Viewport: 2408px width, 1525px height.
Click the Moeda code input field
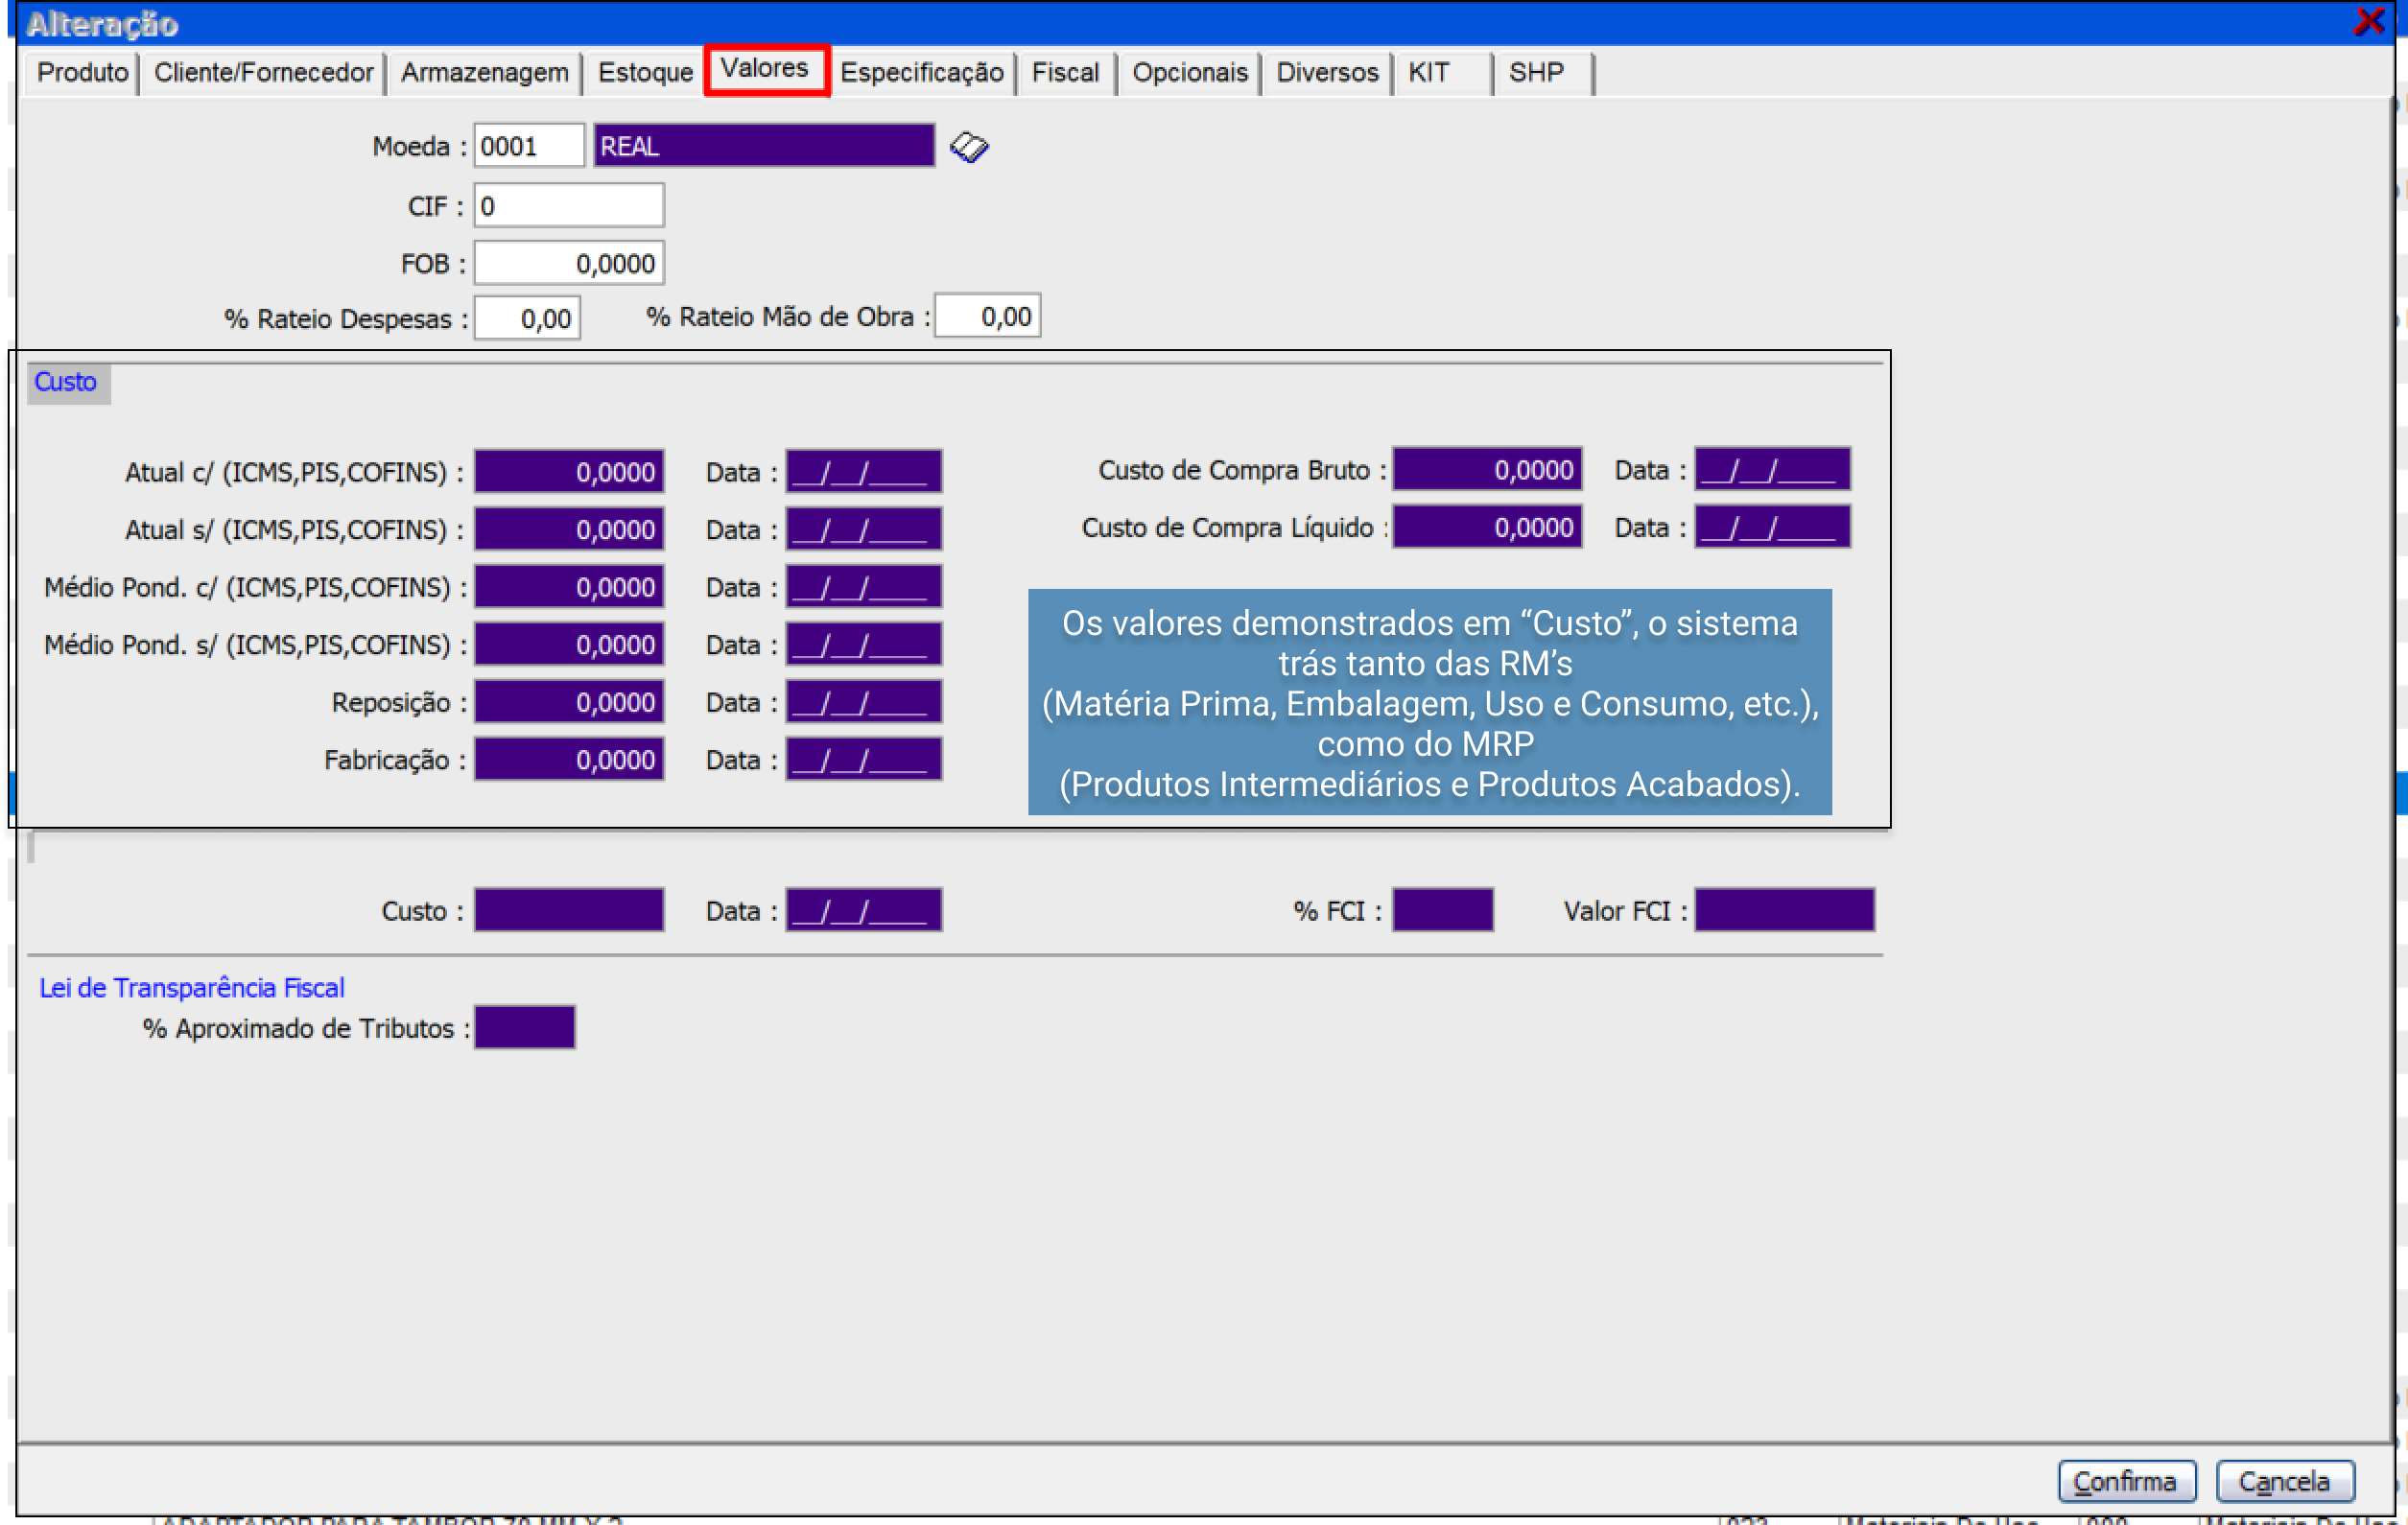click(528, 147)
